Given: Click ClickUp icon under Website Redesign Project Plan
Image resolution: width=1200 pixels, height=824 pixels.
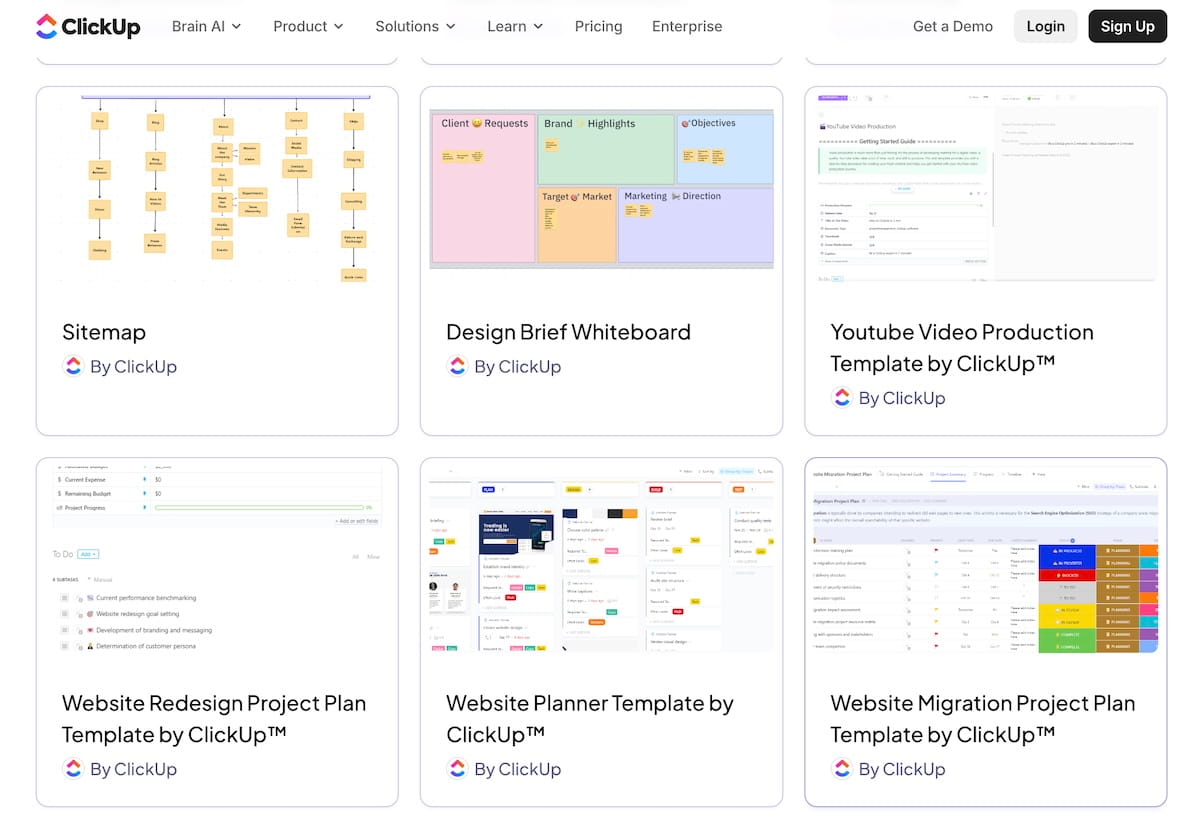Looking at the screenshot, I should [73, 769].
